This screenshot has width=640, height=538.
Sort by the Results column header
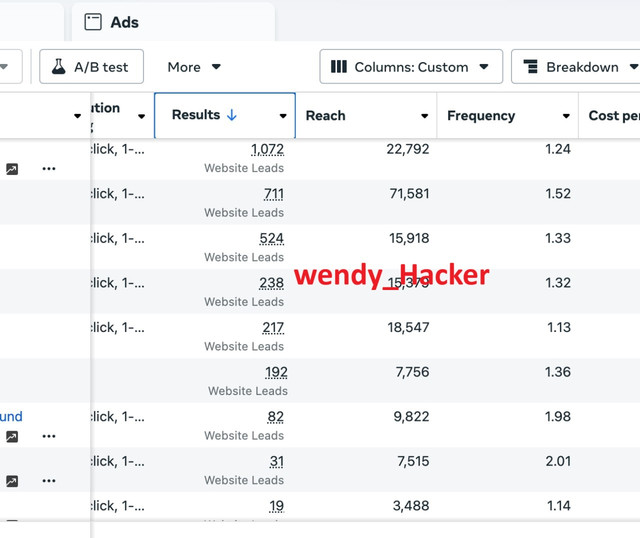225,116
